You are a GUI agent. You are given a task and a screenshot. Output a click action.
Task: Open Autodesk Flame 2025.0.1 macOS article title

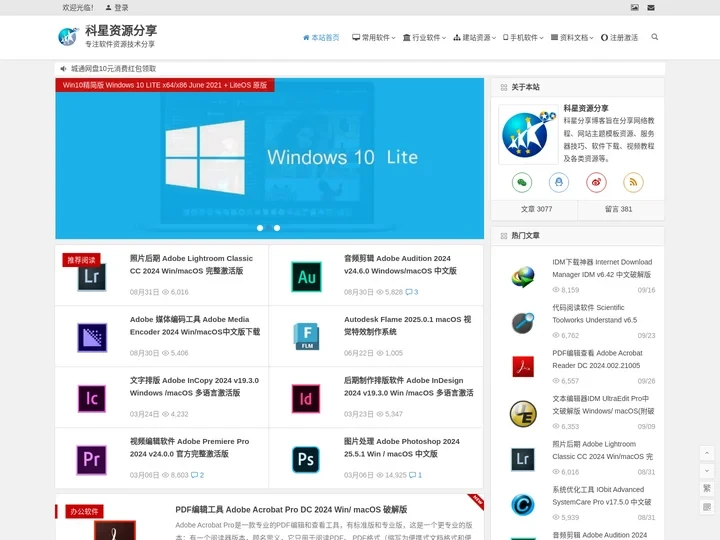(x=408, y=325)
